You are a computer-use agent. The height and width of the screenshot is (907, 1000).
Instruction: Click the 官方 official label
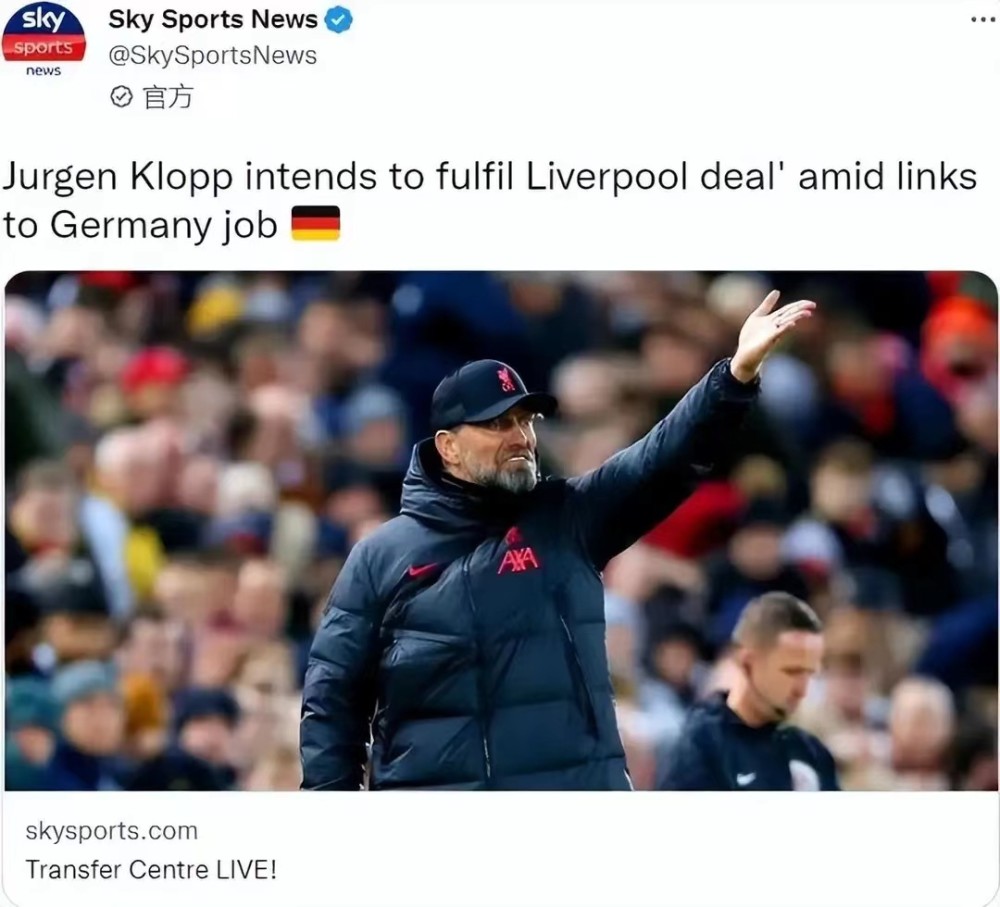168,98
